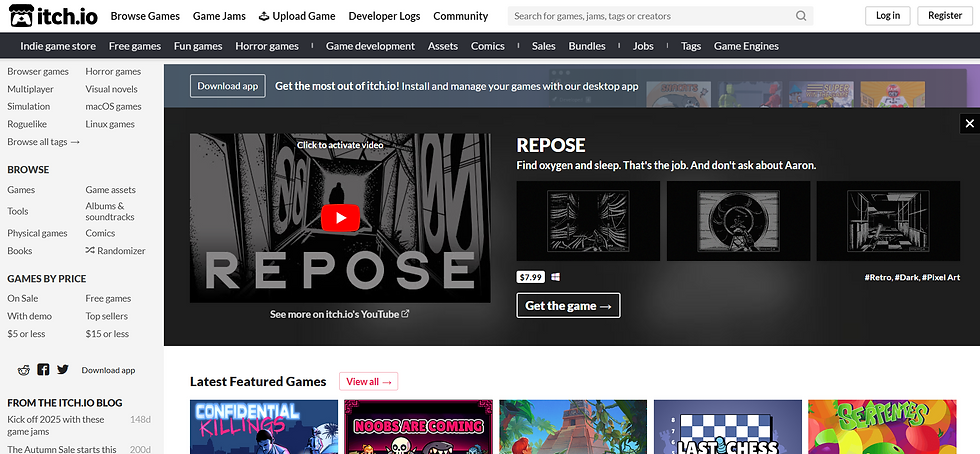The height and width of the screenshot is (454, 980).
Task: Open Multiplayer sidebar link
Action: pos(31,89)
